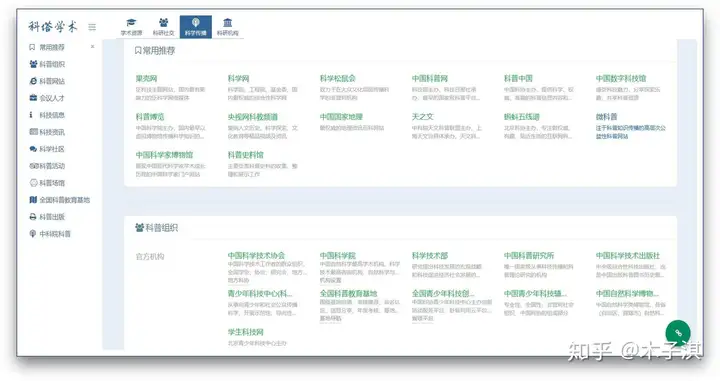Viewport: 720px width, 381px height.
Task: Click the 官方机构 category label
Action: tap(150, 257)
